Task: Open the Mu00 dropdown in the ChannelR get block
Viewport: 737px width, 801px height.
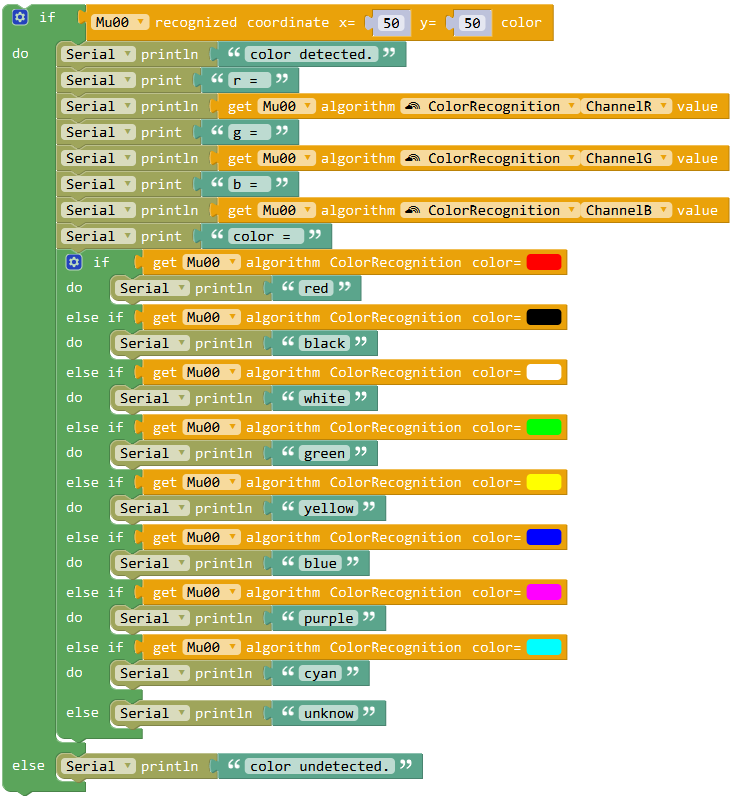Action: [287, 106]
